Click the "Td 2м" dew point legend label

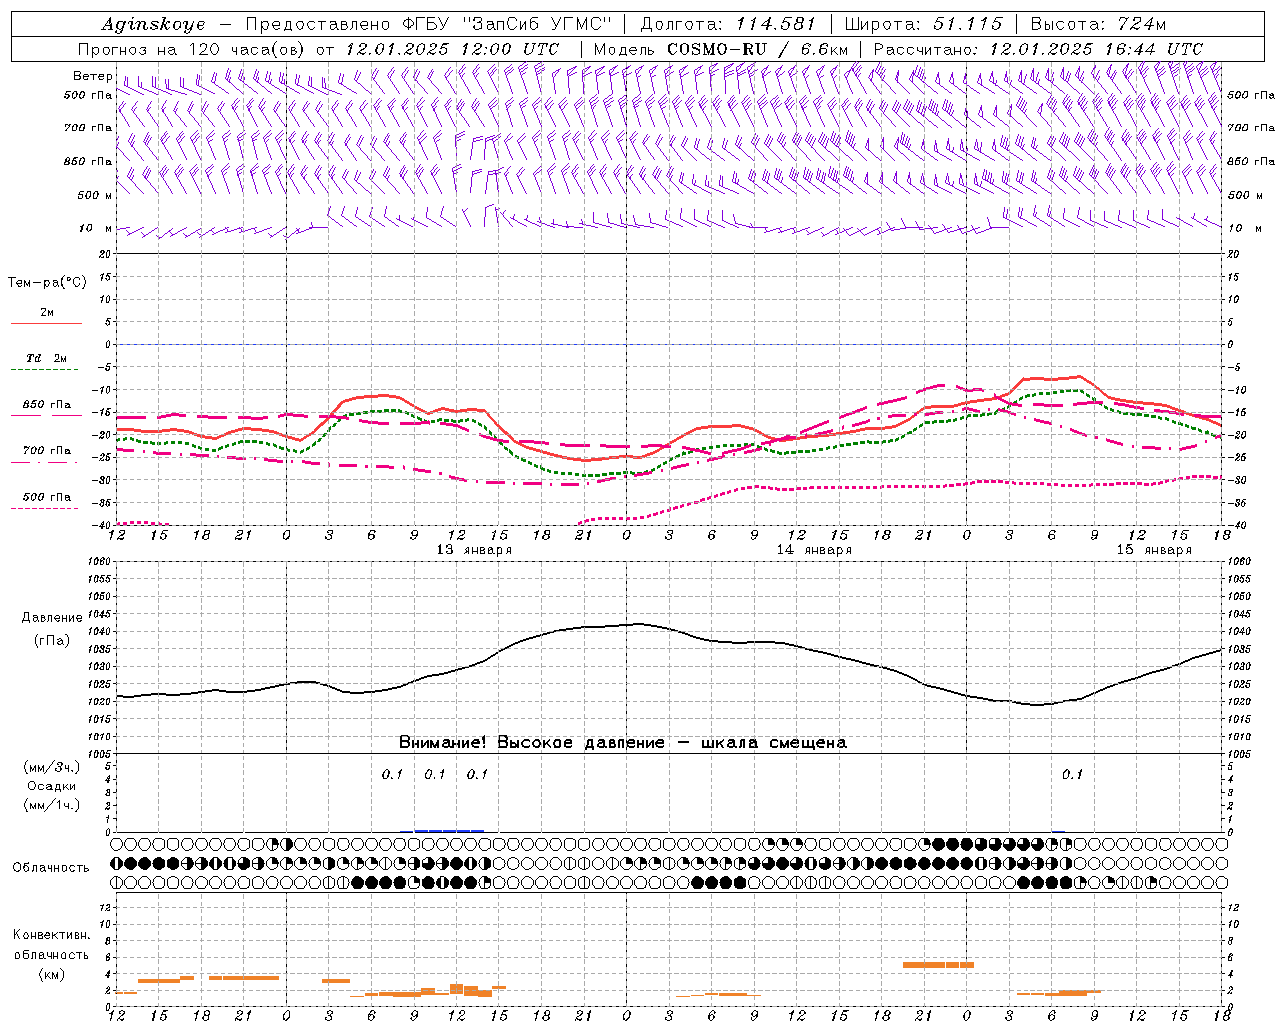click(x=46, y=358)
